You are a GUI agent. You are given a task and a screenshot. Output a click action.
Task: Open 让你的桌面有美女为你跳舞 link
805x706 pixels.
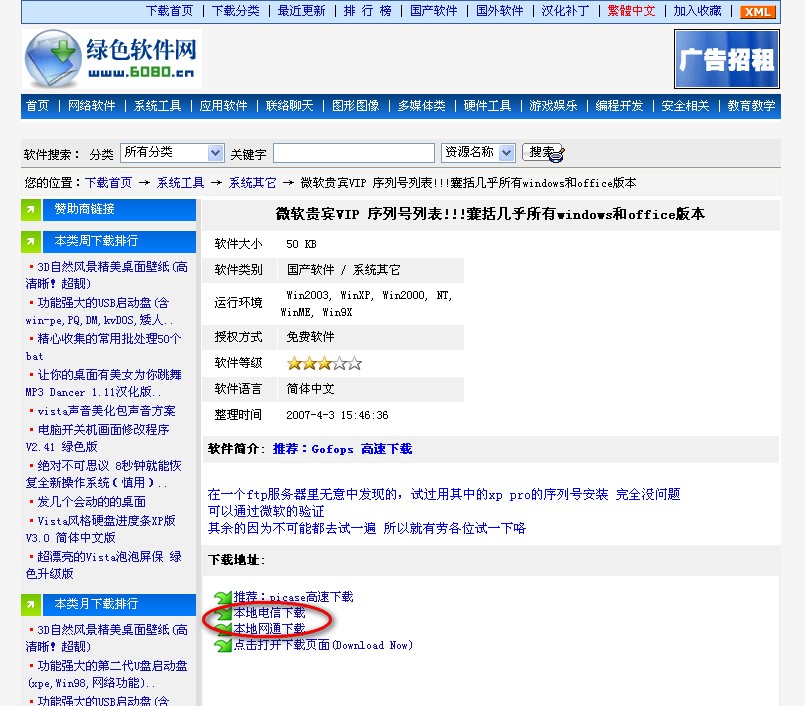(x=104, y=384)
